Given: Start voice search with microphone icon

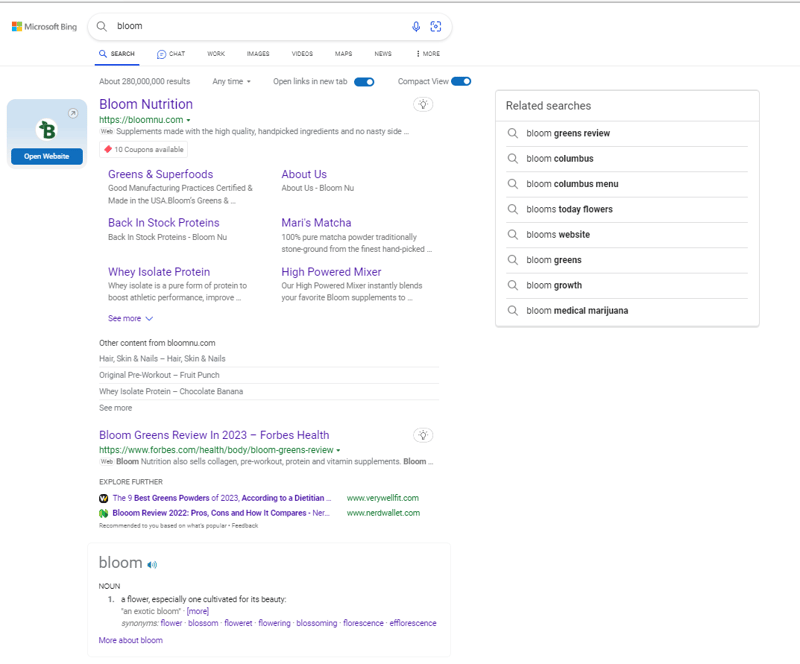Looking at the screenshot, I should click(x=416, y=27).
